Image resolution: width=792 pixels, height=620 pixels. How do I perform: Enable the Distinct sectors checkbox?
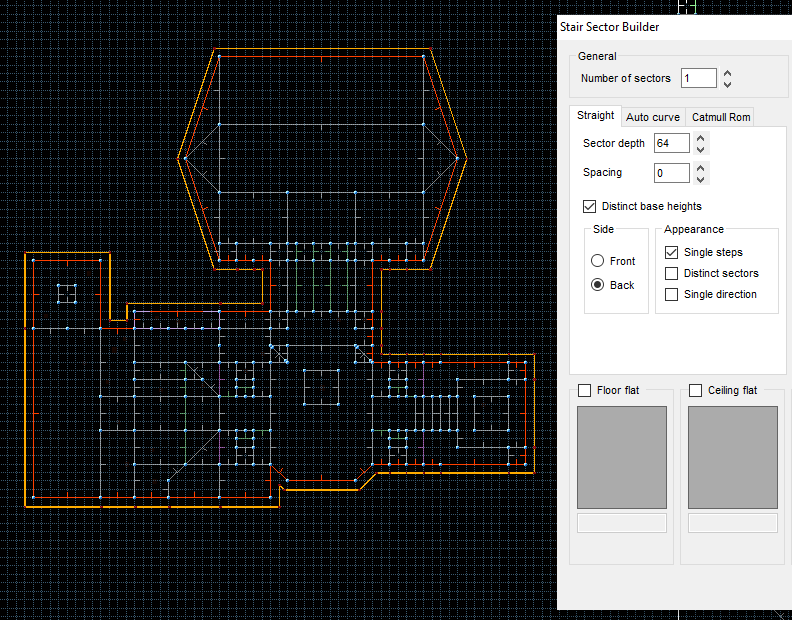(671, 273)
